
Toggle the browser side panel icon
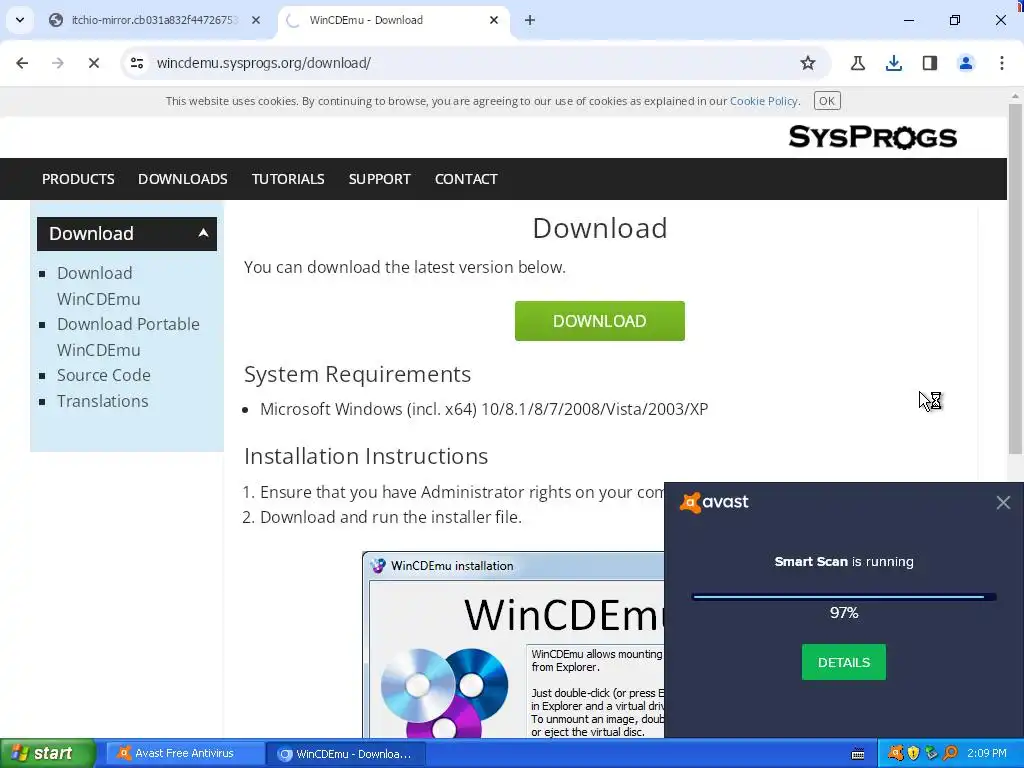[x=930, y=63]
